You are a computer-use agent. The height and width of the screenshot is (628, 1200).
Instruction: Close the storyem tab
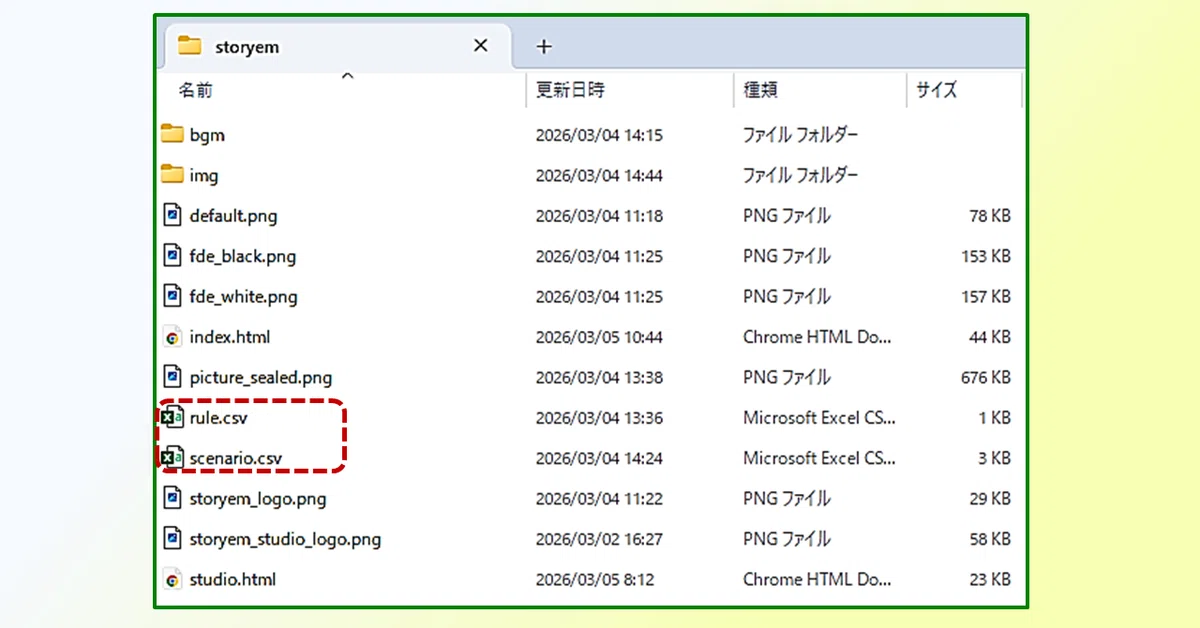coord(481,46)
